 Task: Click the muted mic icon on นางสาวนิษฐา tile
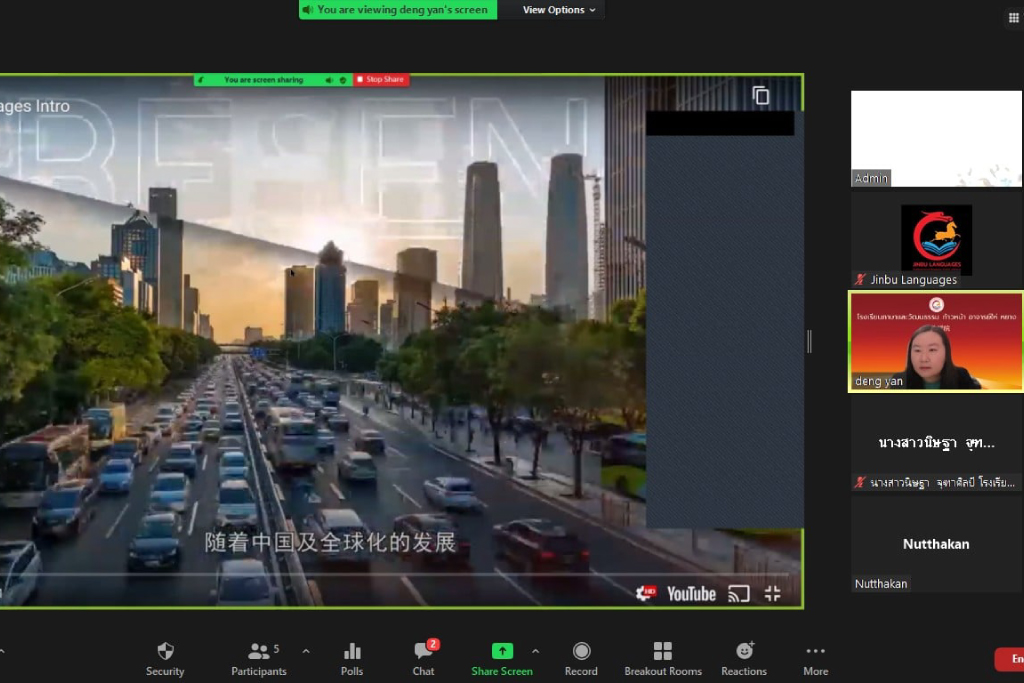point(860,483)
